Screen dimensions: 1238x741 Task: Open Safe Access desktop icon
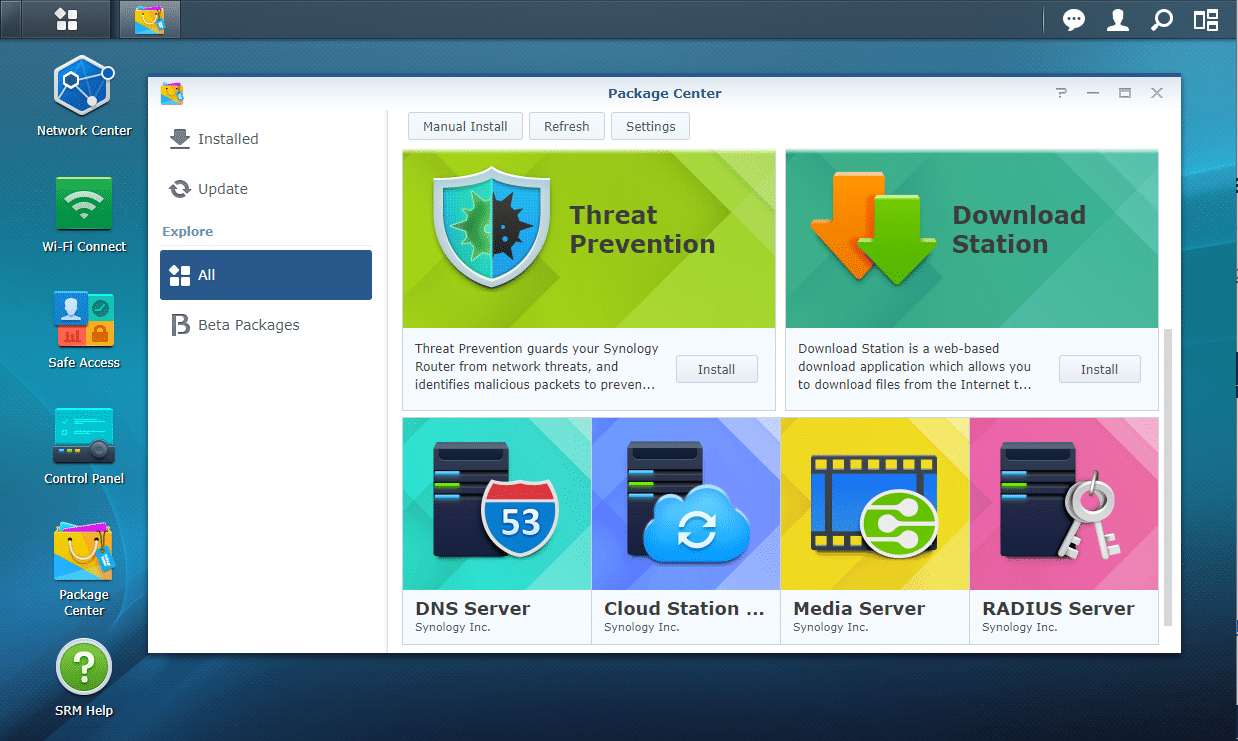(84, 320)
